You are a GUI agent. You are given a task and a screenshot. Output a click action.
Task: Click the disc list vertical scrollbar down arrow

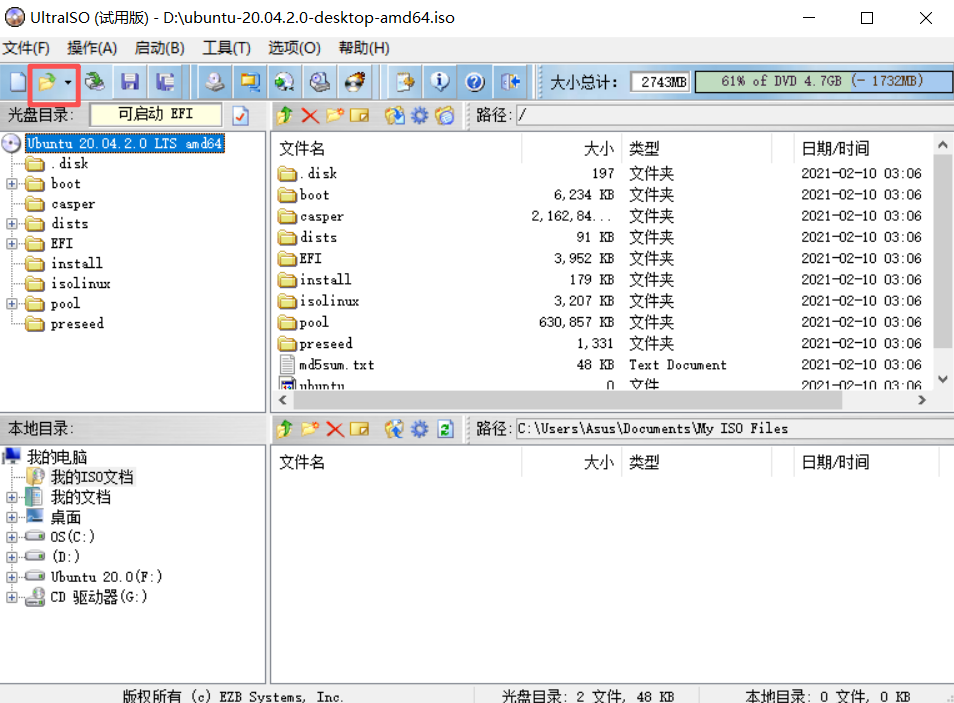tap(942, 379)
